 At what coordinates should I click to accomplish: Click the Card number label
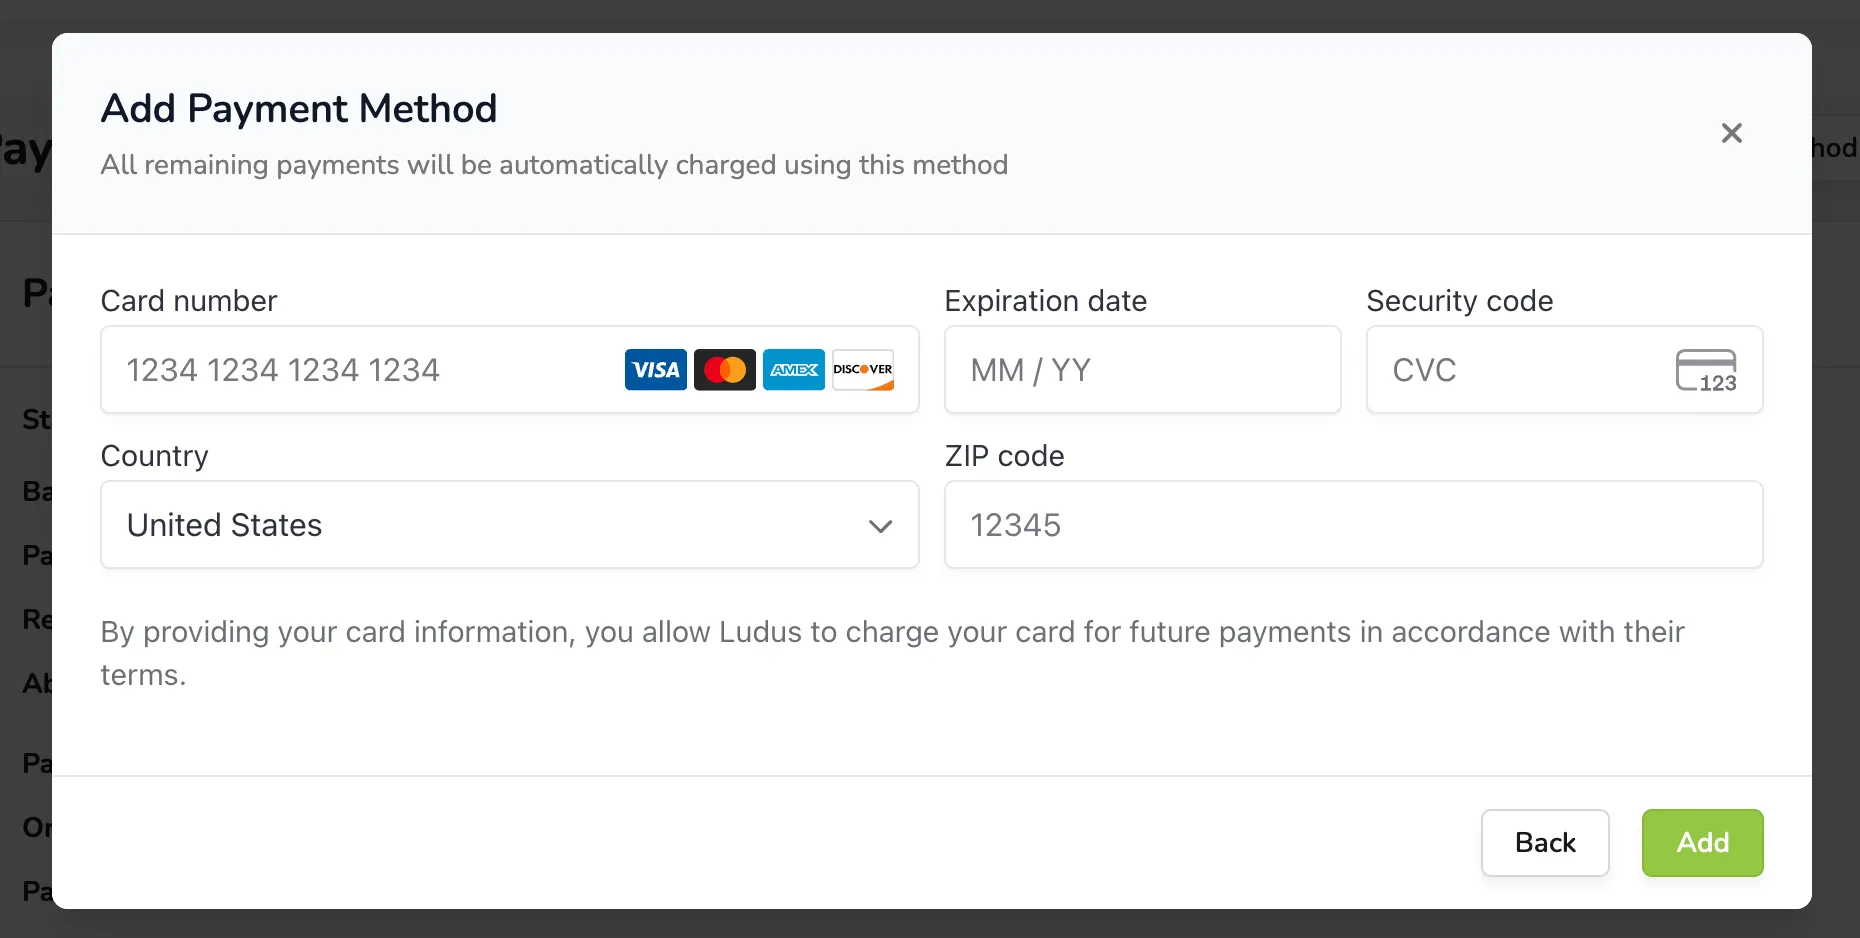[189, 301]
